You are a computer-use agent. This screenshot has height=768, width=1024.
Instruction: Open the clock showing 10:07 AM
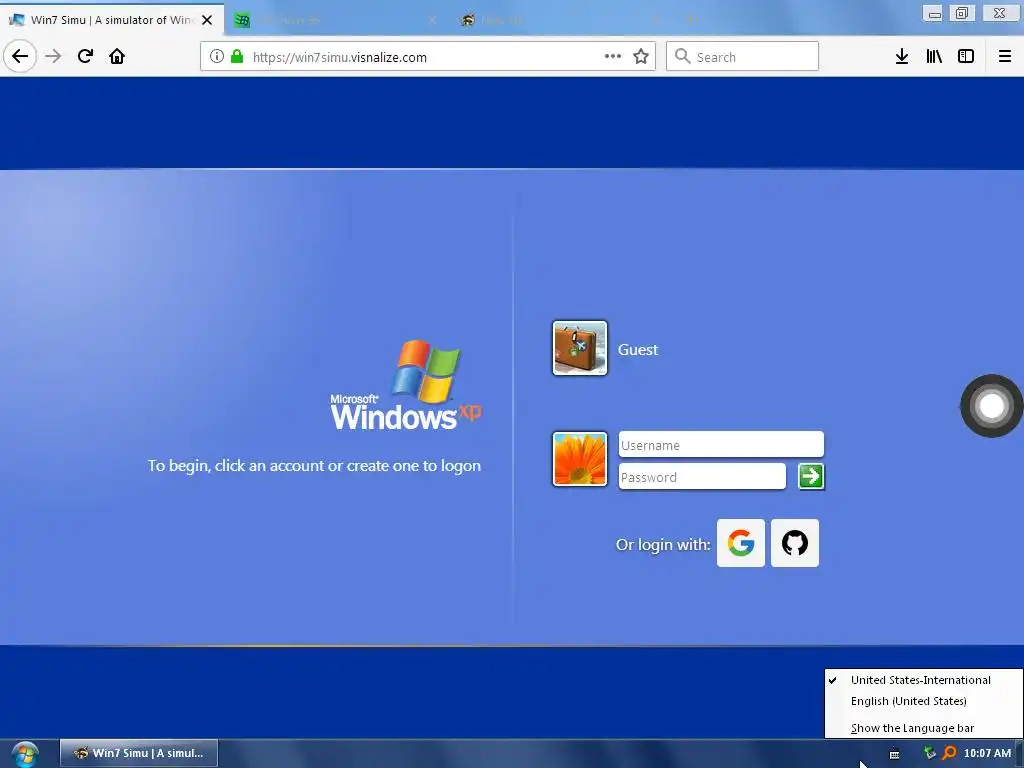coord(987,753)
